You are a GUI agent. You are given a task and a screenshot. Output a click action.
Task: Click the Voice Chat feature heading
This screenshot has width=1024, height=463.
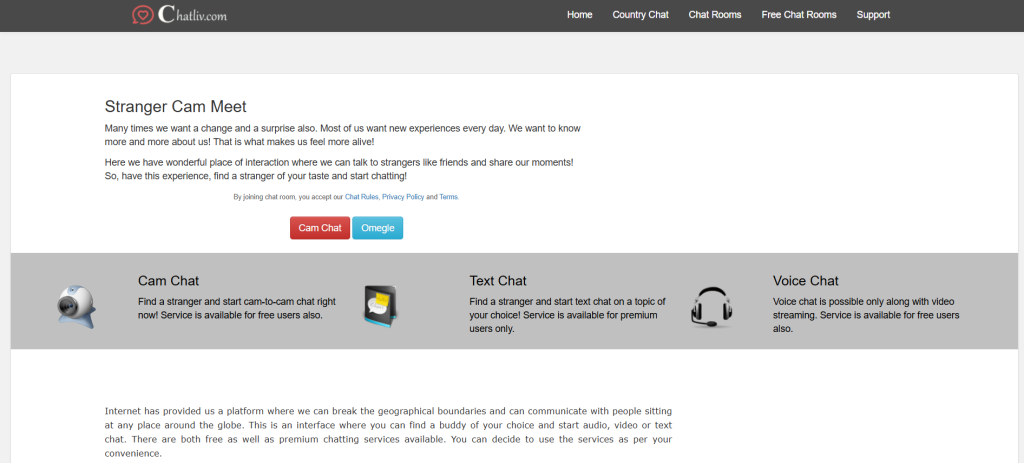[x=805, y=281]
